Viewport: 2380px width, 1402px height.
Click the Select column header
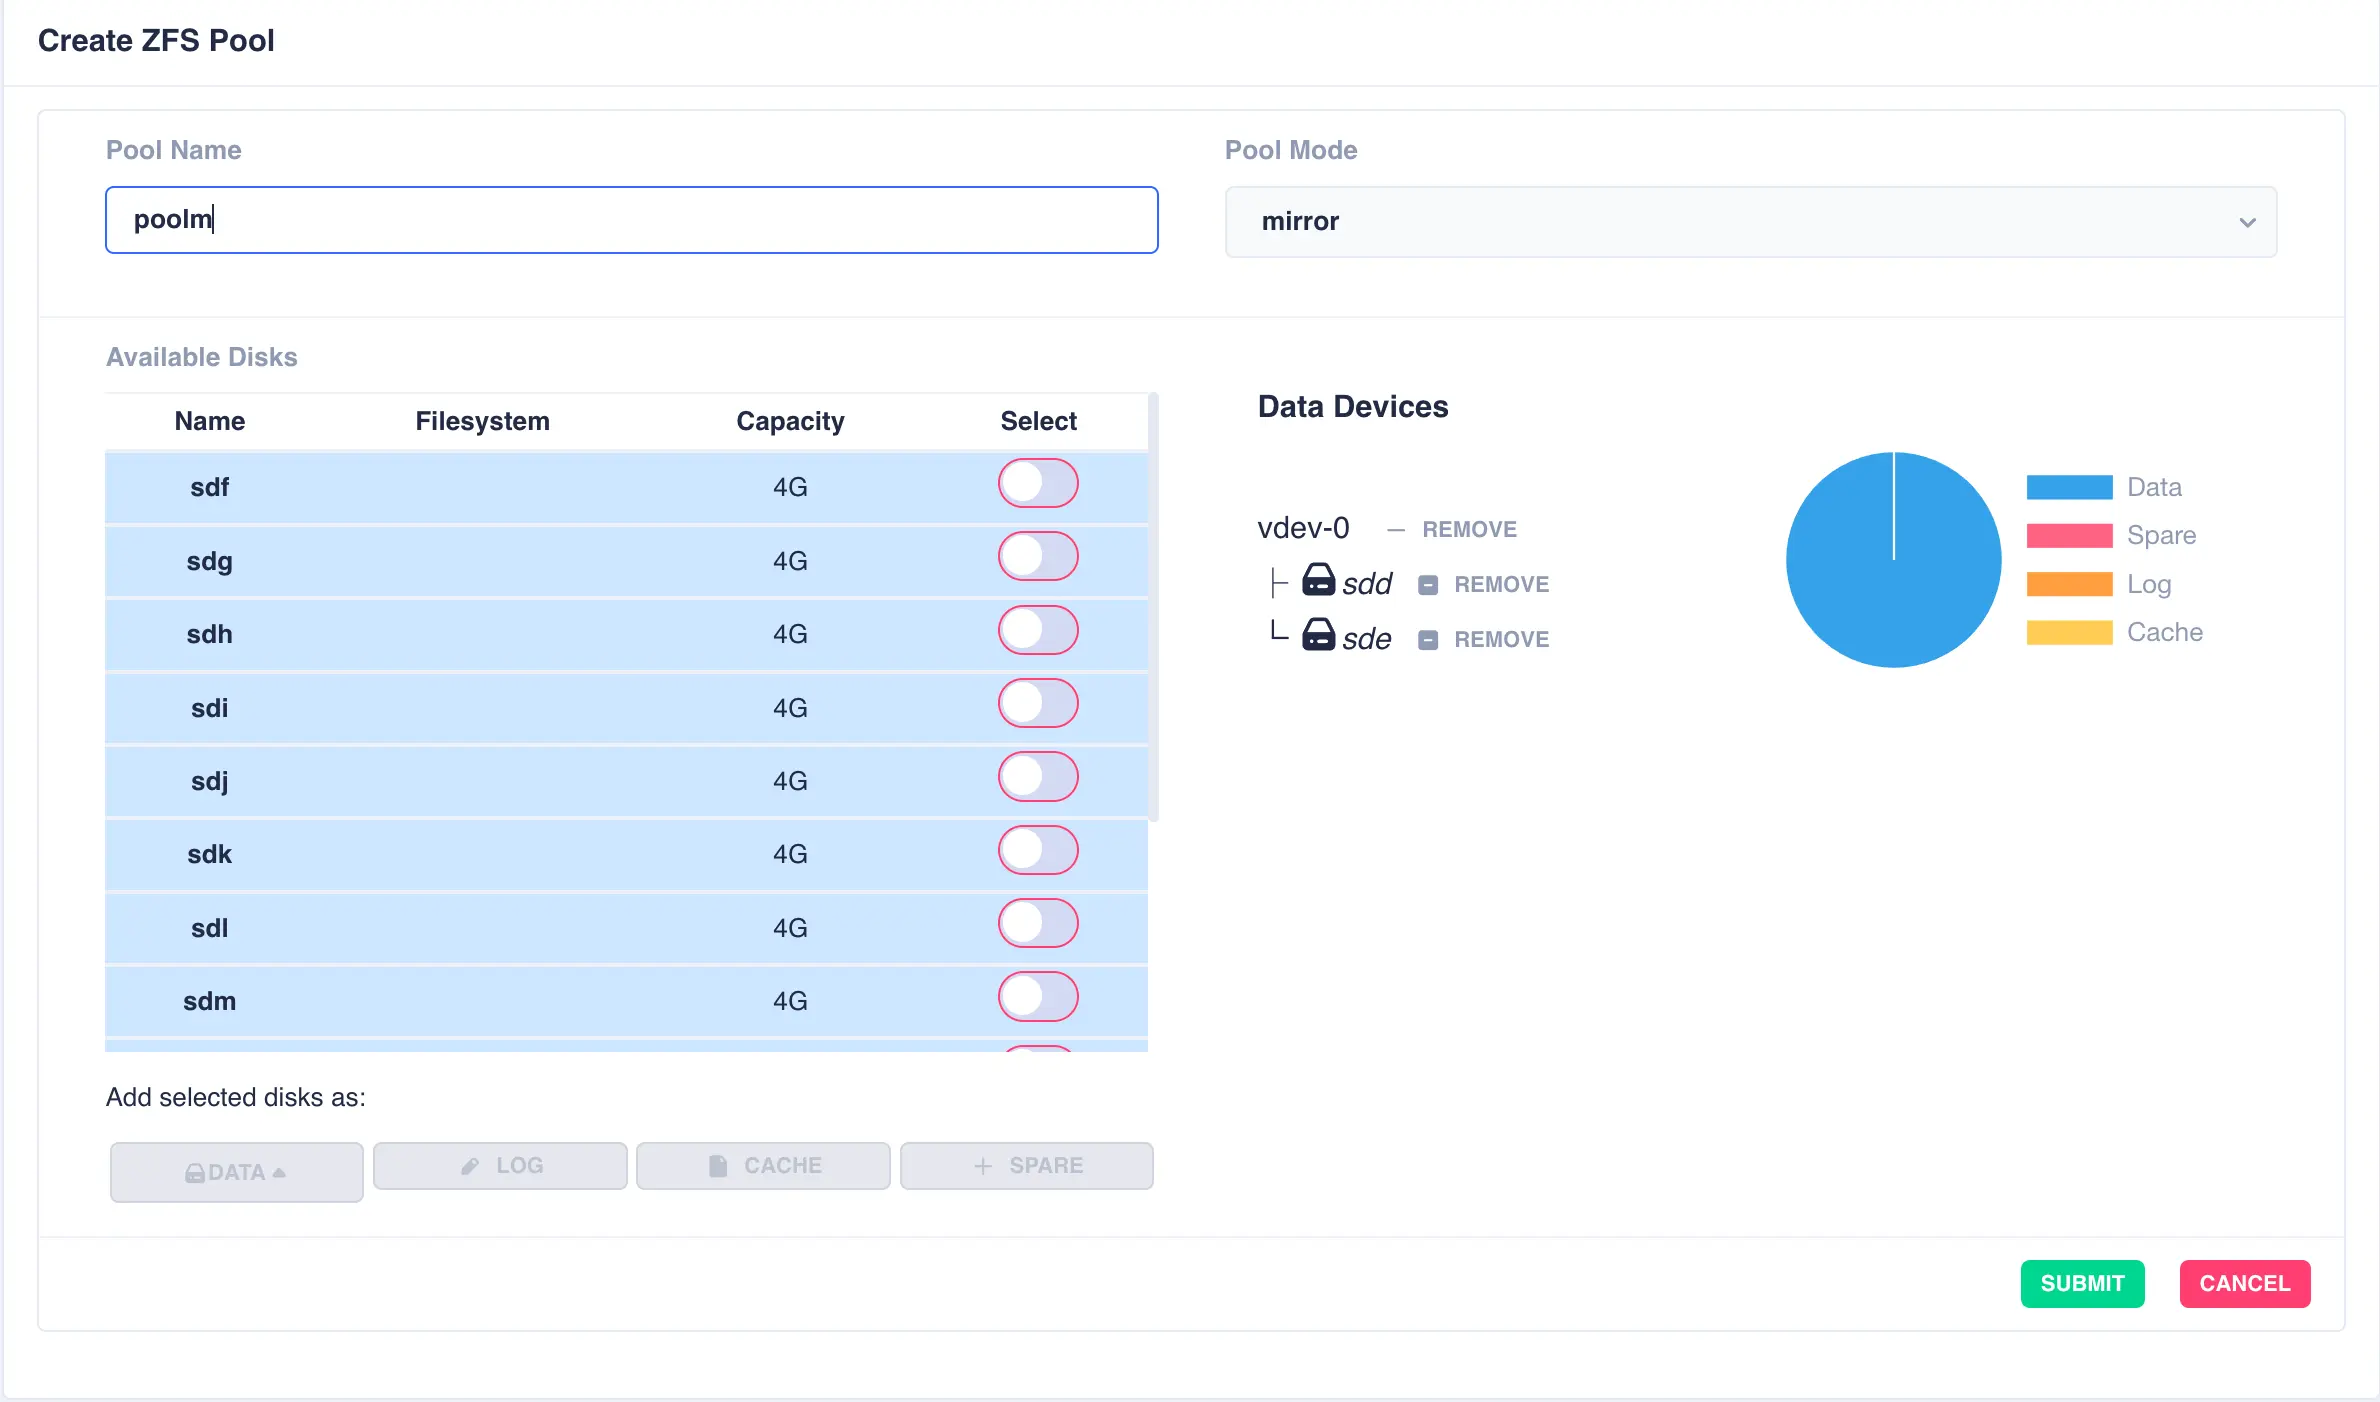coord(1038,421)
